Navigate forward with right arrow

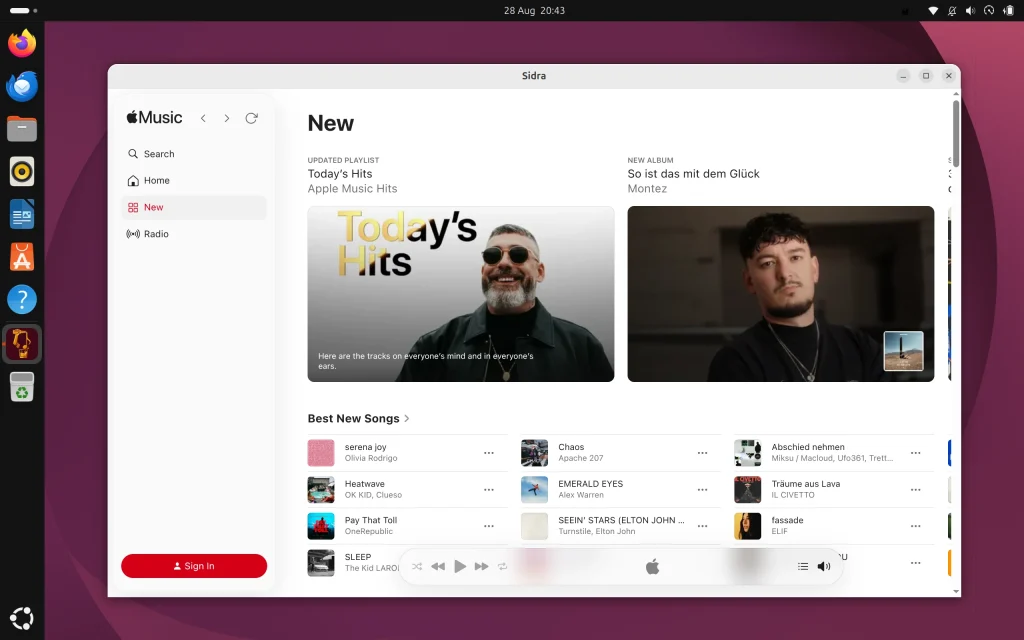227,118
